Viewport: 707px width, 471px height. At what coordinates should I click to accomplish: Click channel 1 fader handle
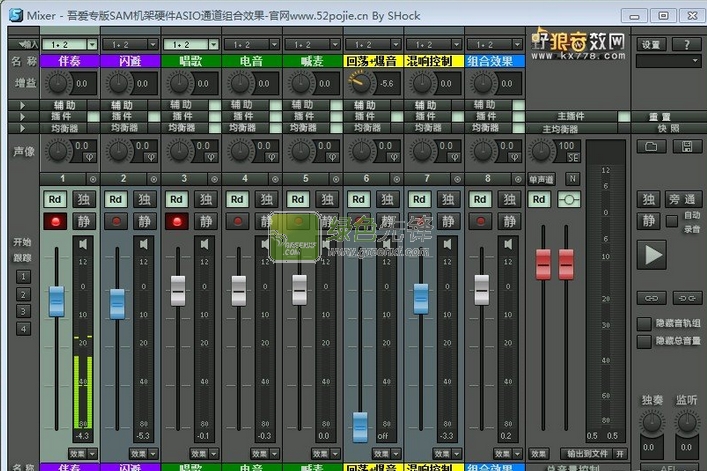[x=56, y=301]
